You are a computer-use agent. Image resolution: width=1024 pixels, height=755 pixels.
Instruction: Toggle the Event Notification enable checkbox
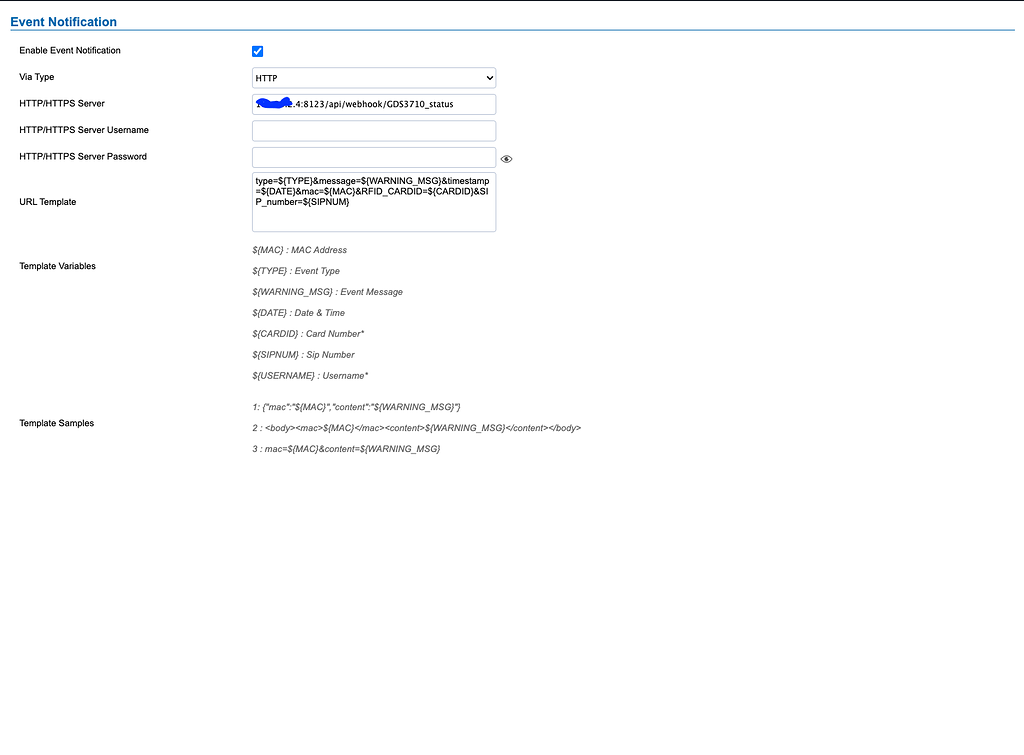pos(257,51)
